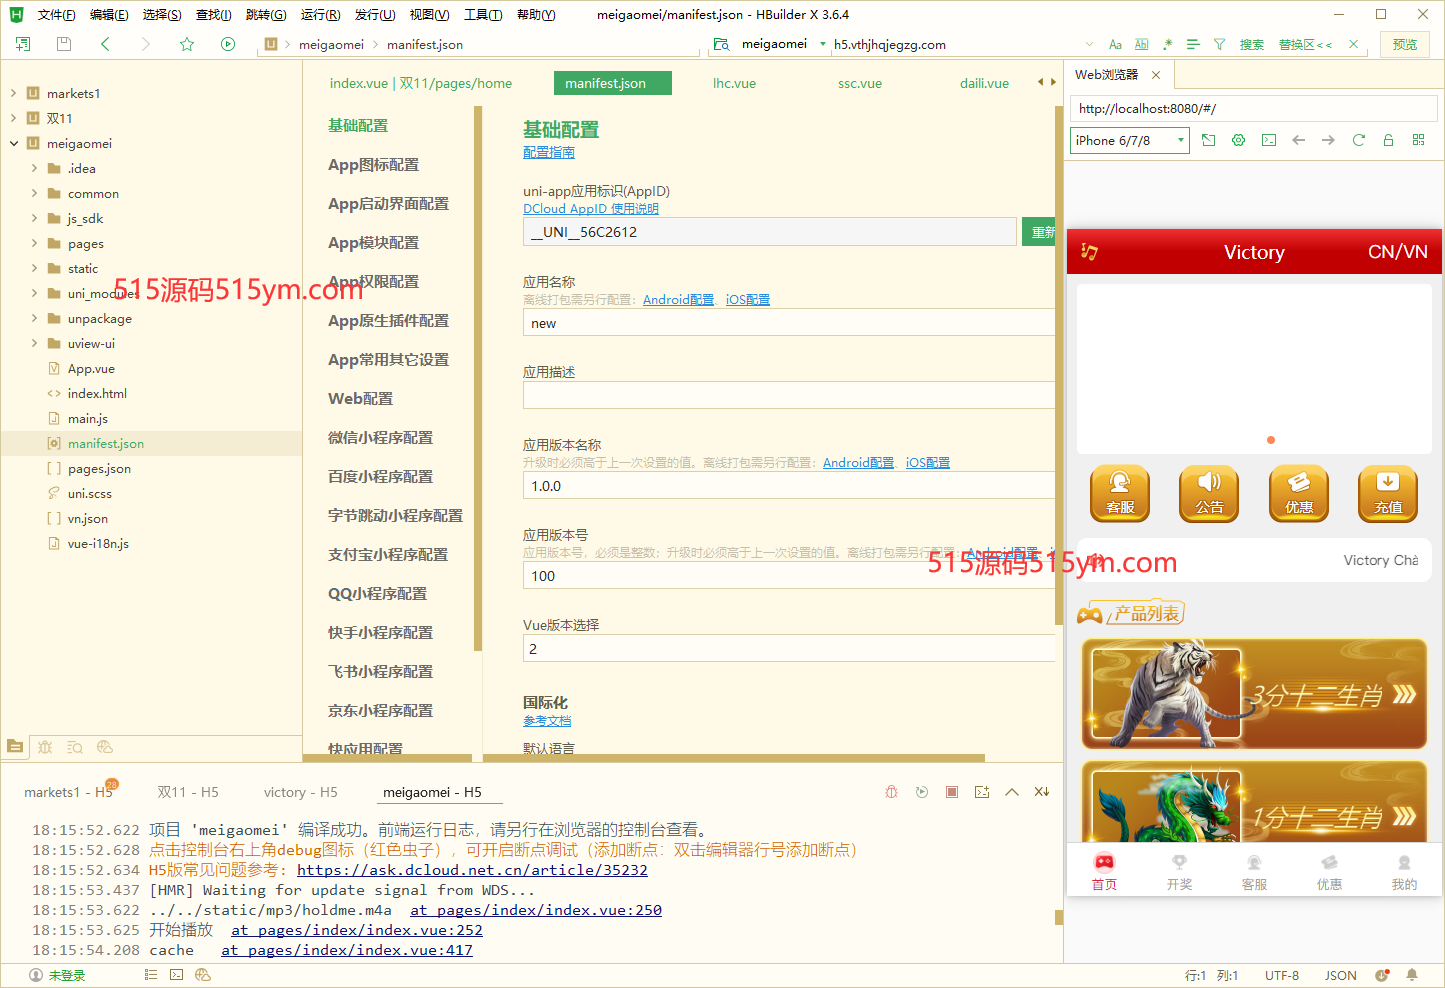Click the star favorite icon in the toolbar

click(x=185, y=44)
